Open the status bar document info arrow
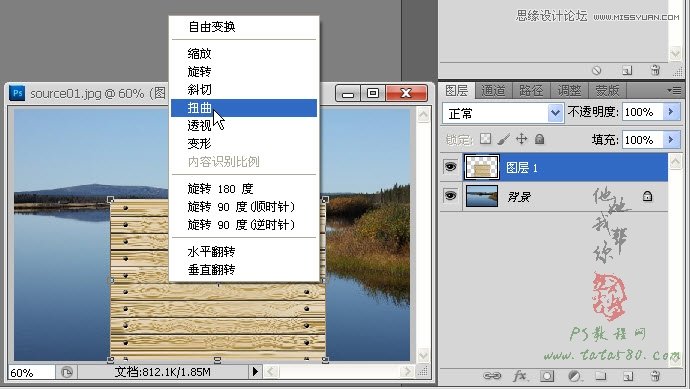The height and width of the screenshot is (389, 690). coord(255,372)
